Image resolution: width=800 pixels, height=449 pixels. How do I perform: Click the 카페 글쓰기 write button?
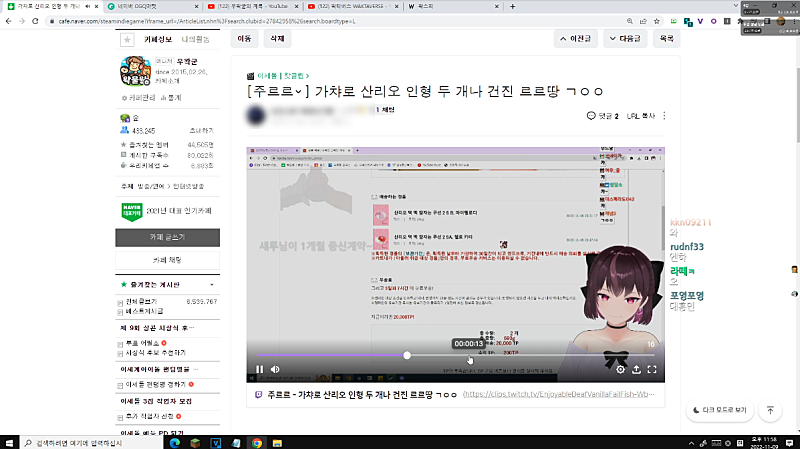pos(167,237)
